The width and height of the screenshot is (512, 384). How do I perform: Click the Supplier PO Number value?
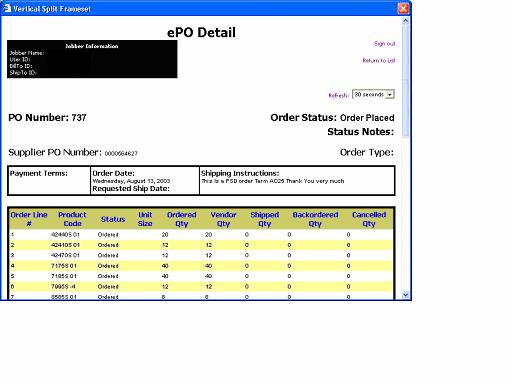[x=121, y=153]
